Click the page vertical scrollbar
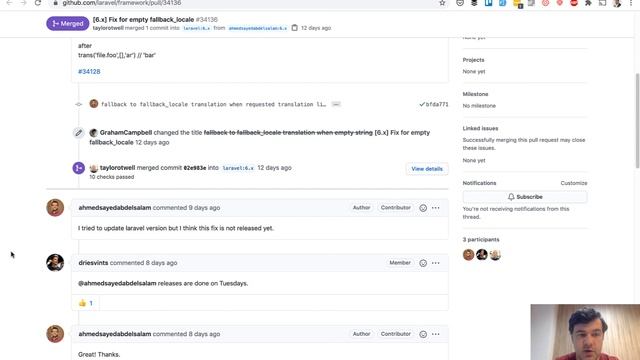The image size is (640, 360). pos(637,120)
